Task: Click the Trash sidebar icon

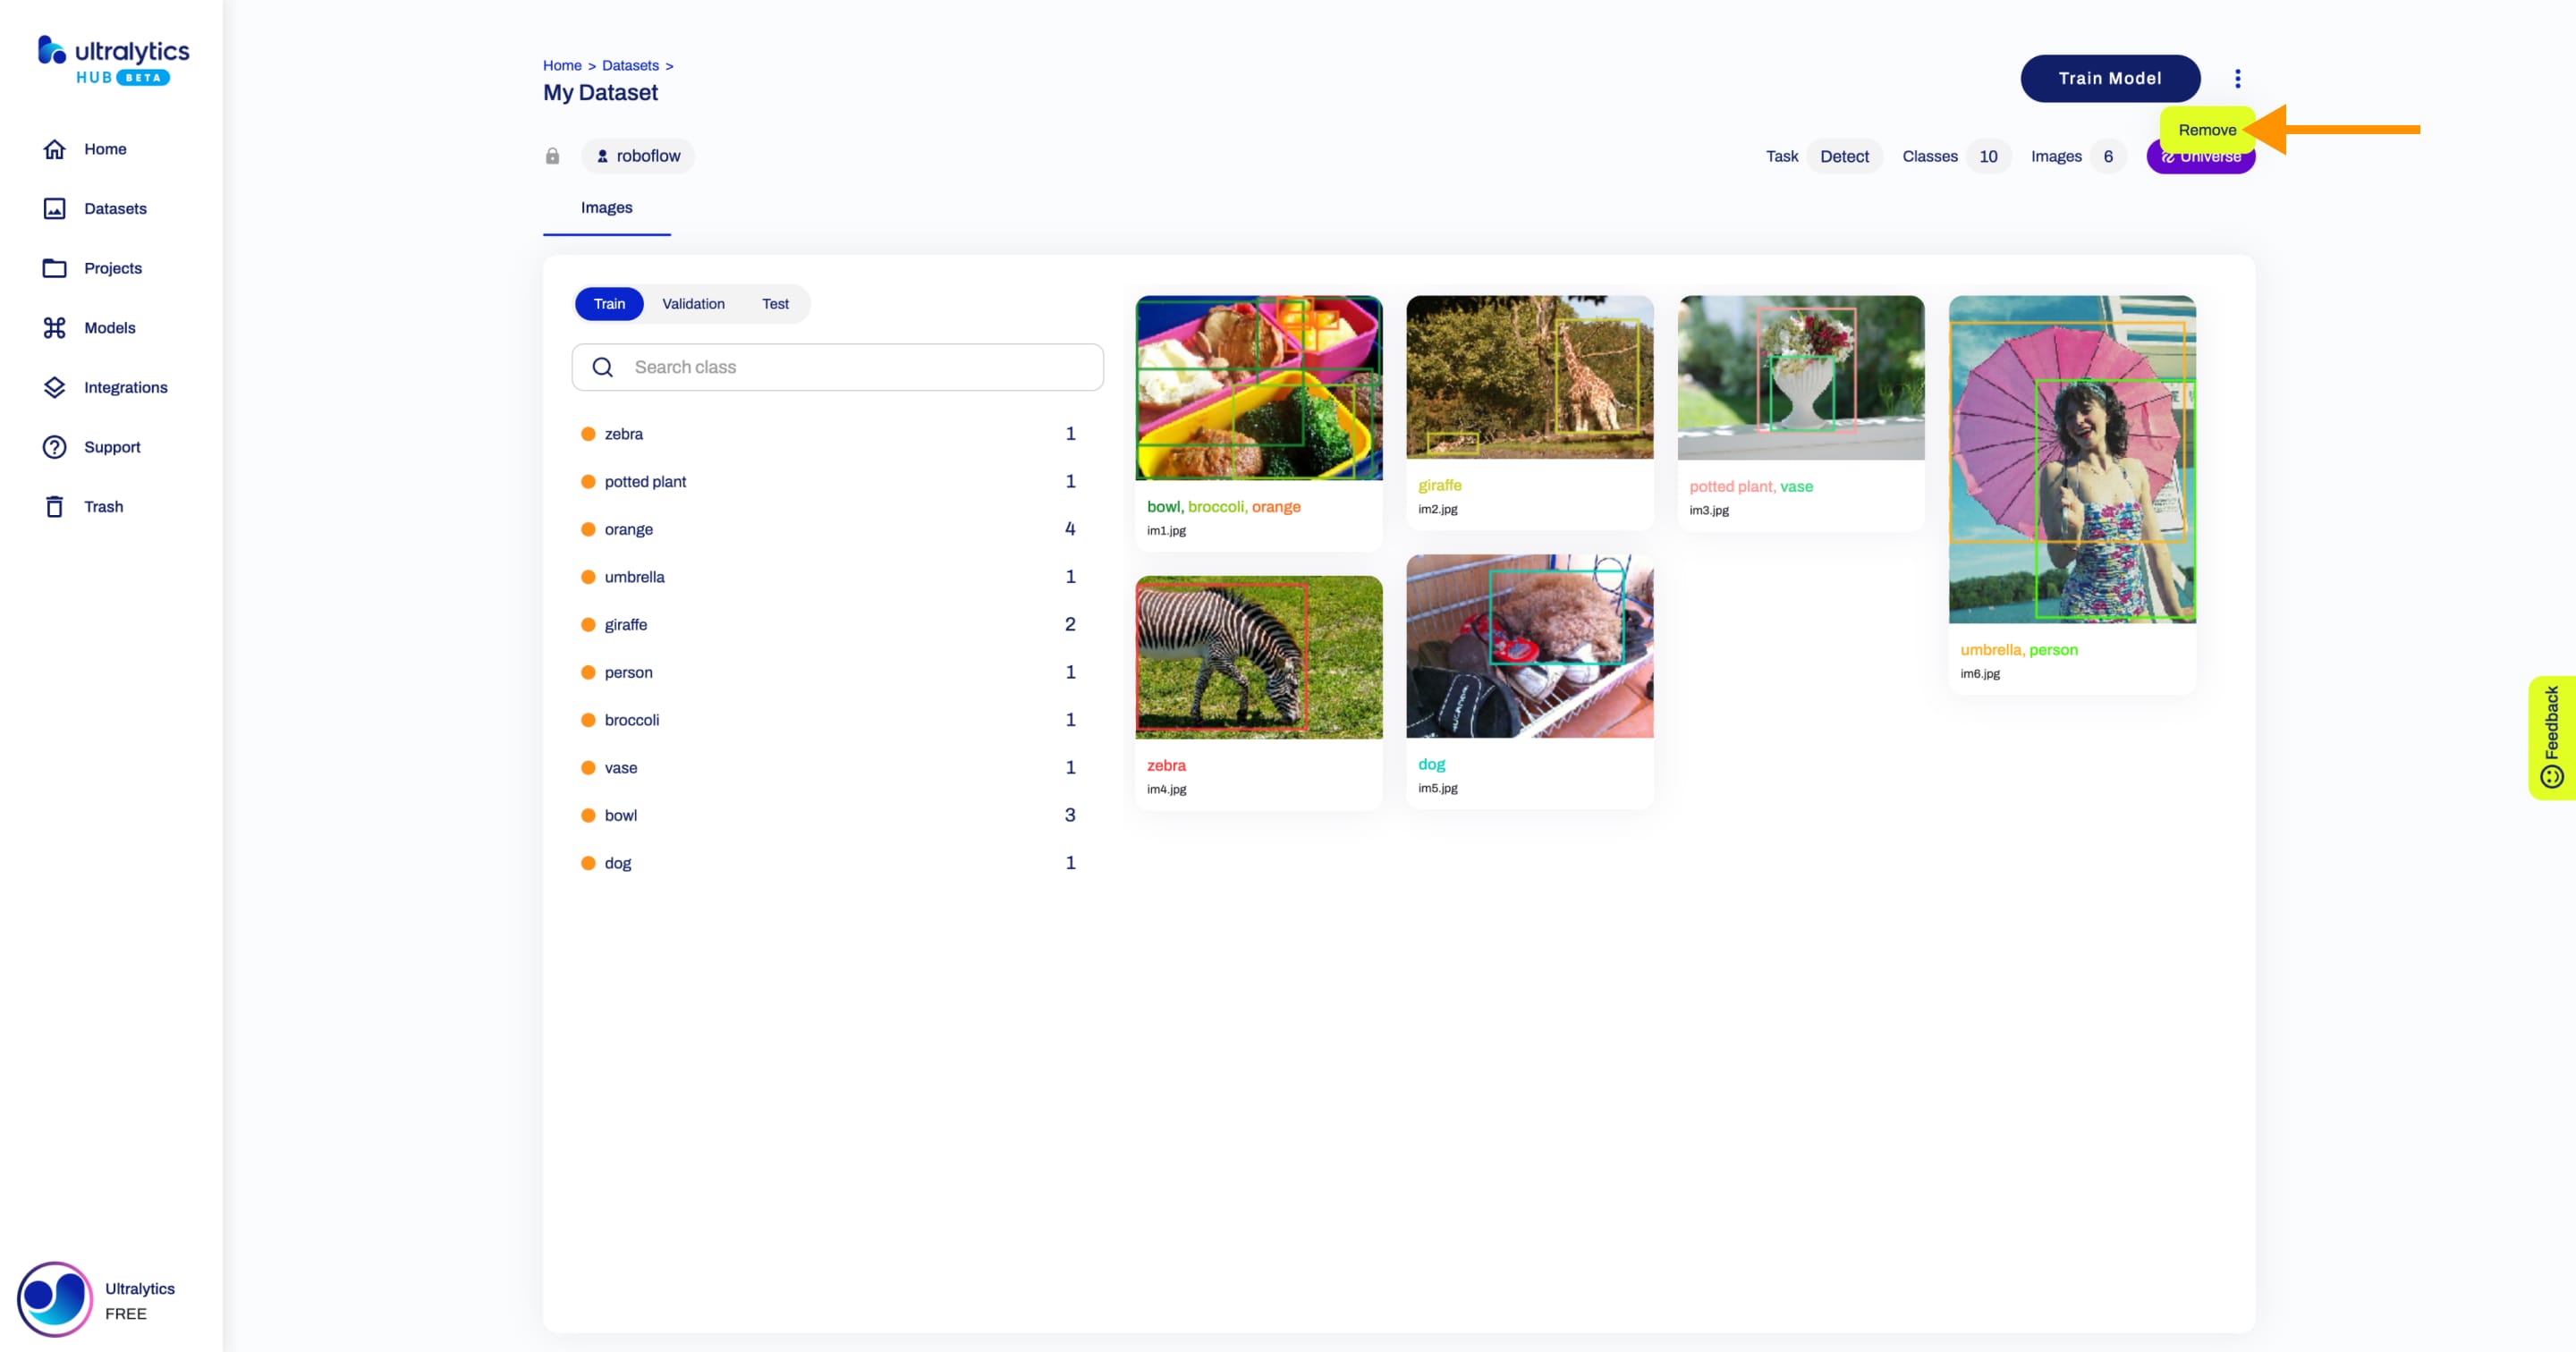Action: [x=53, y=506]
